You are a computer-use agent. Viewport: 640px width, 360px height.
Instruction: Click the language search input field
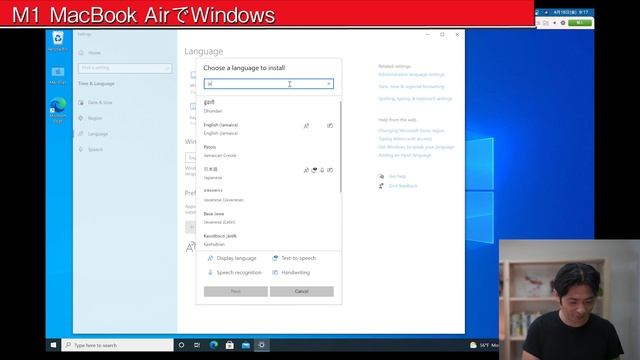(269, 84)
